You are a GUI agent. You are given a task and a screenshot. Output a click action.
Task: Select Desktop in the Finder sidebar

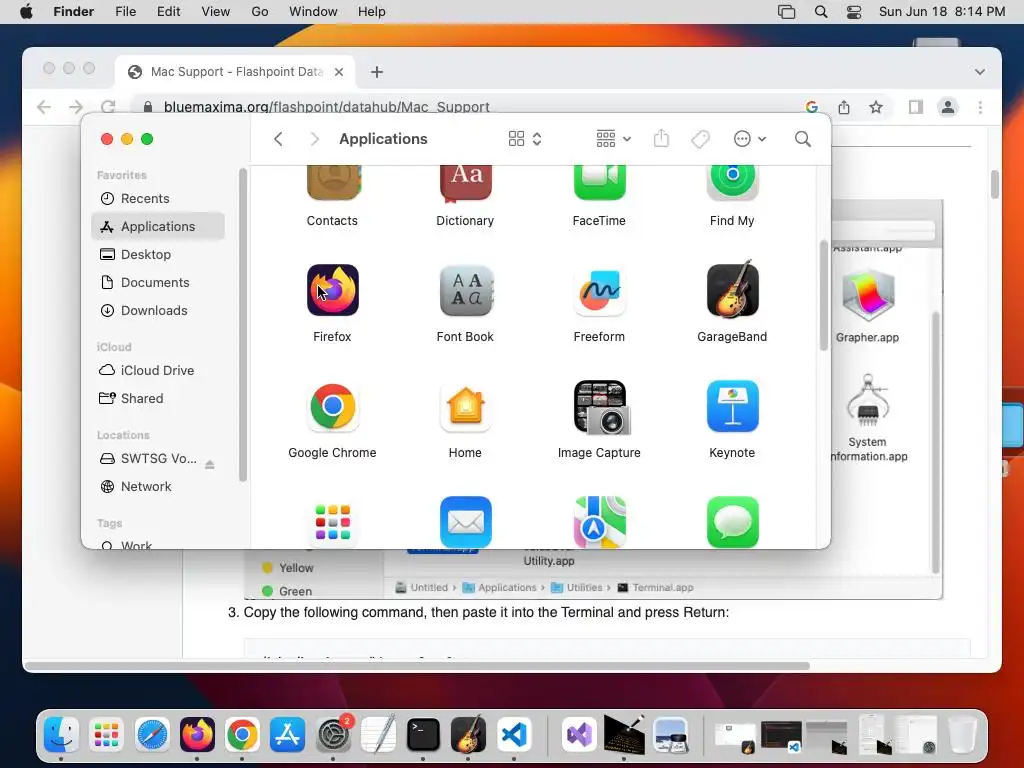click(158, 255)
